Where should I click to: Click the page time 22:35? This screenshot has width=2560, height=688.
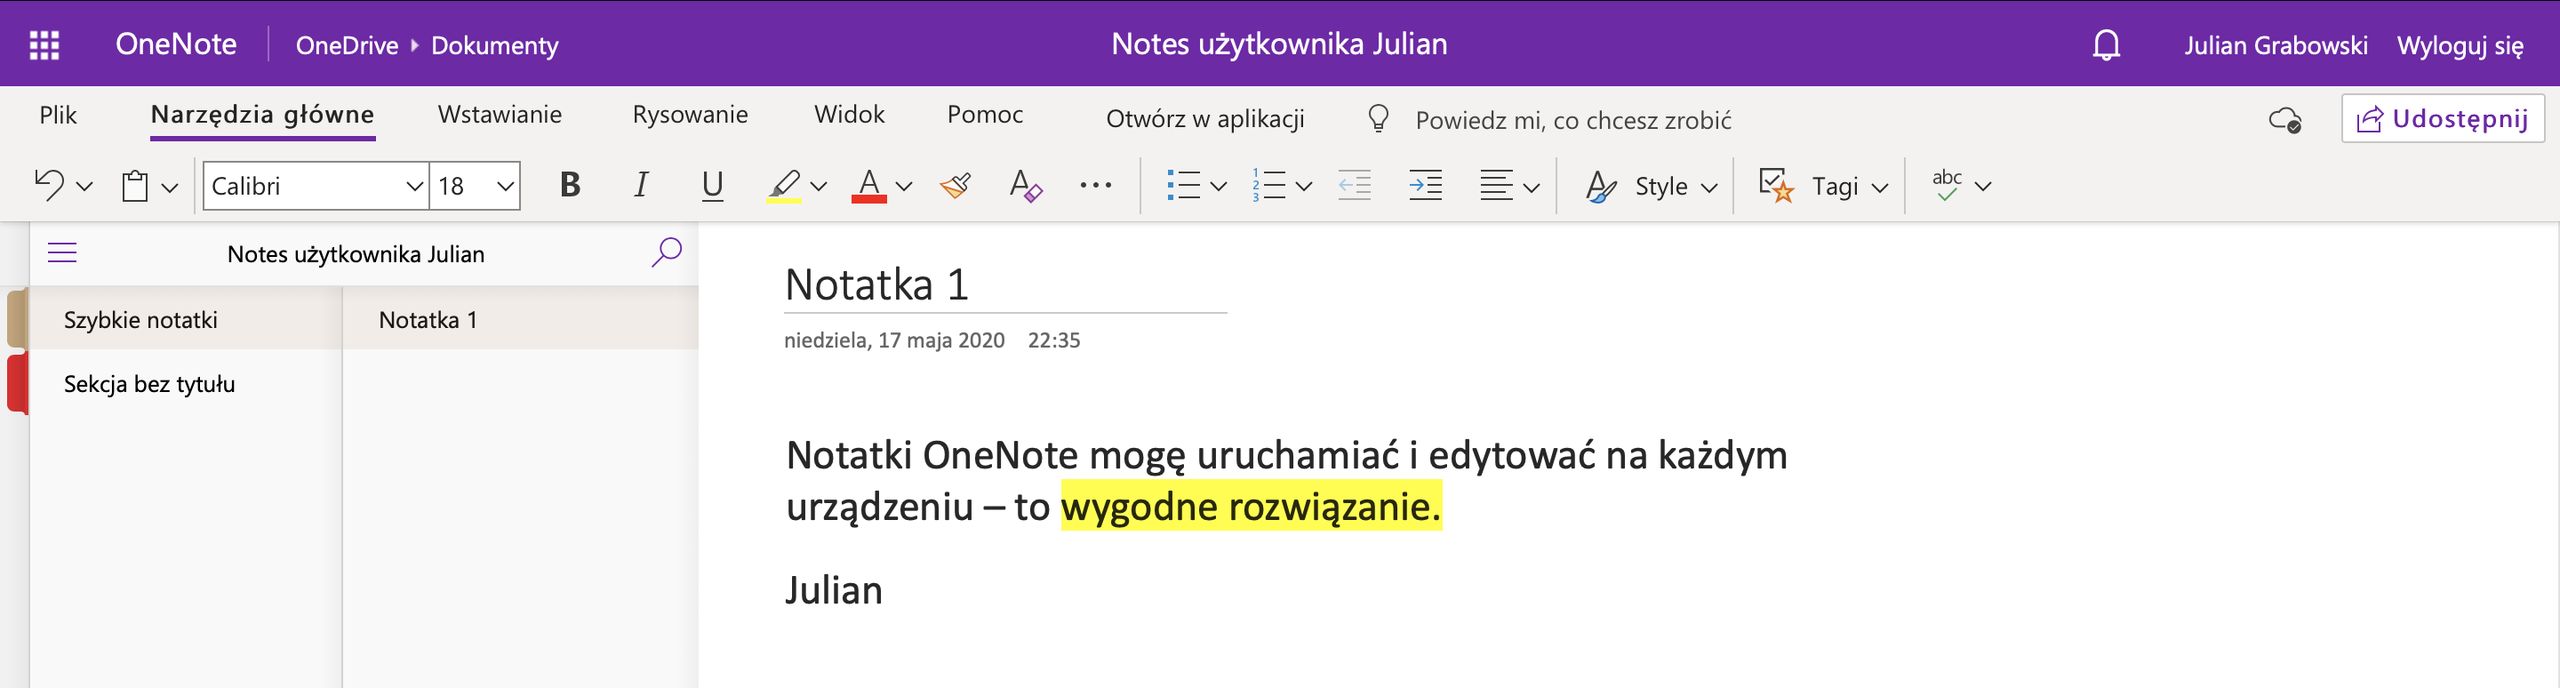point(1054,340)
